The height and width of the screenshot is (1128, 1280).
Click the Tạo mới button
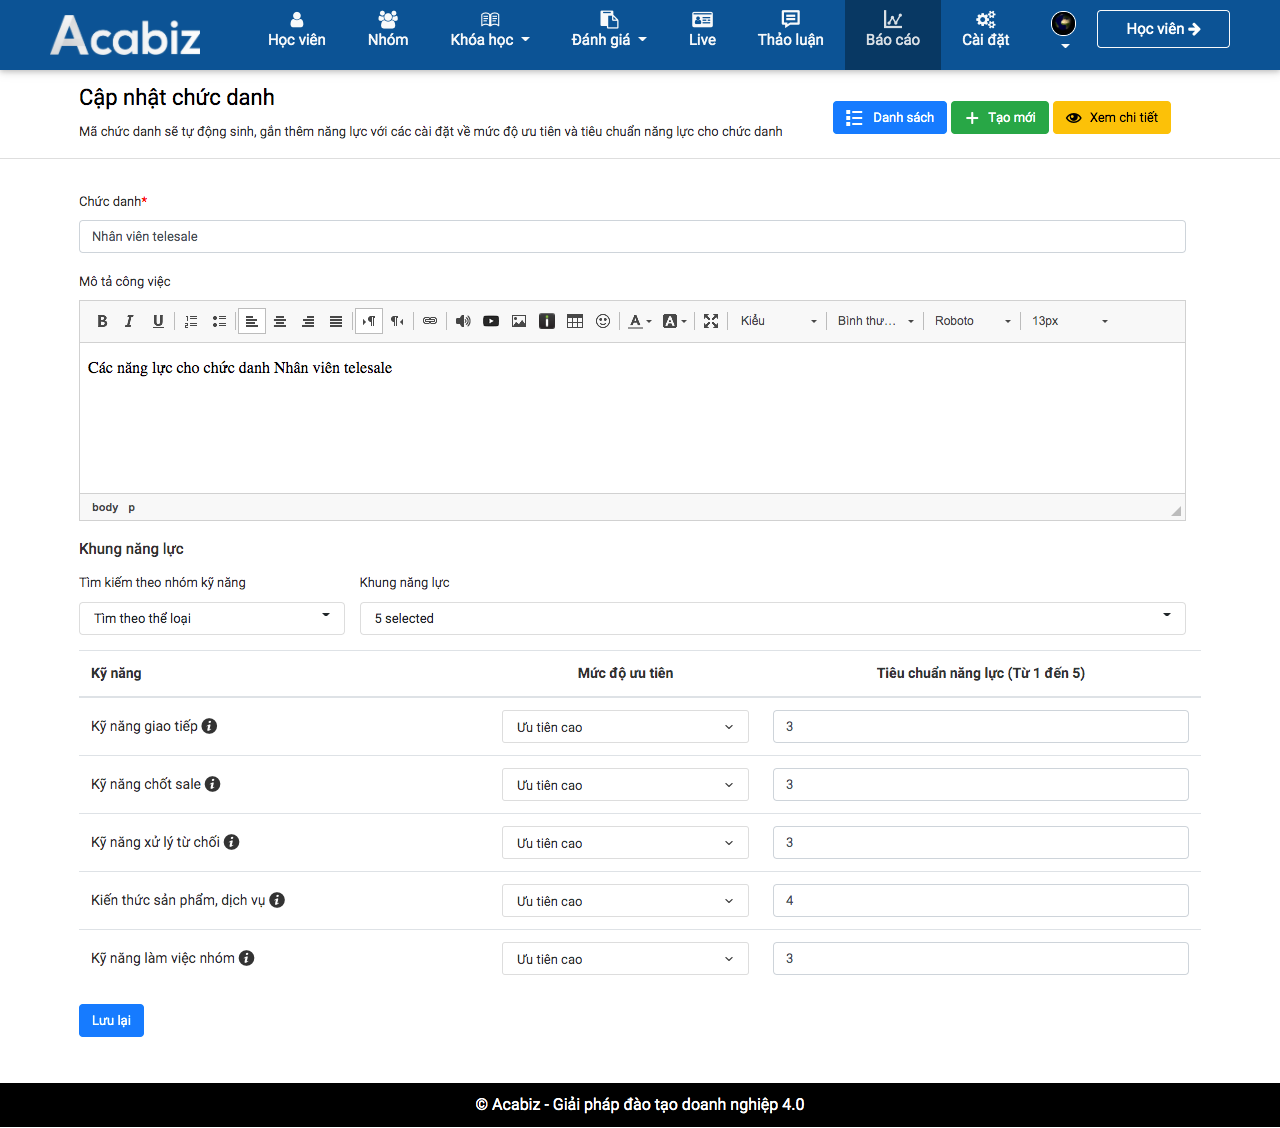click(x=1000, y=118)
